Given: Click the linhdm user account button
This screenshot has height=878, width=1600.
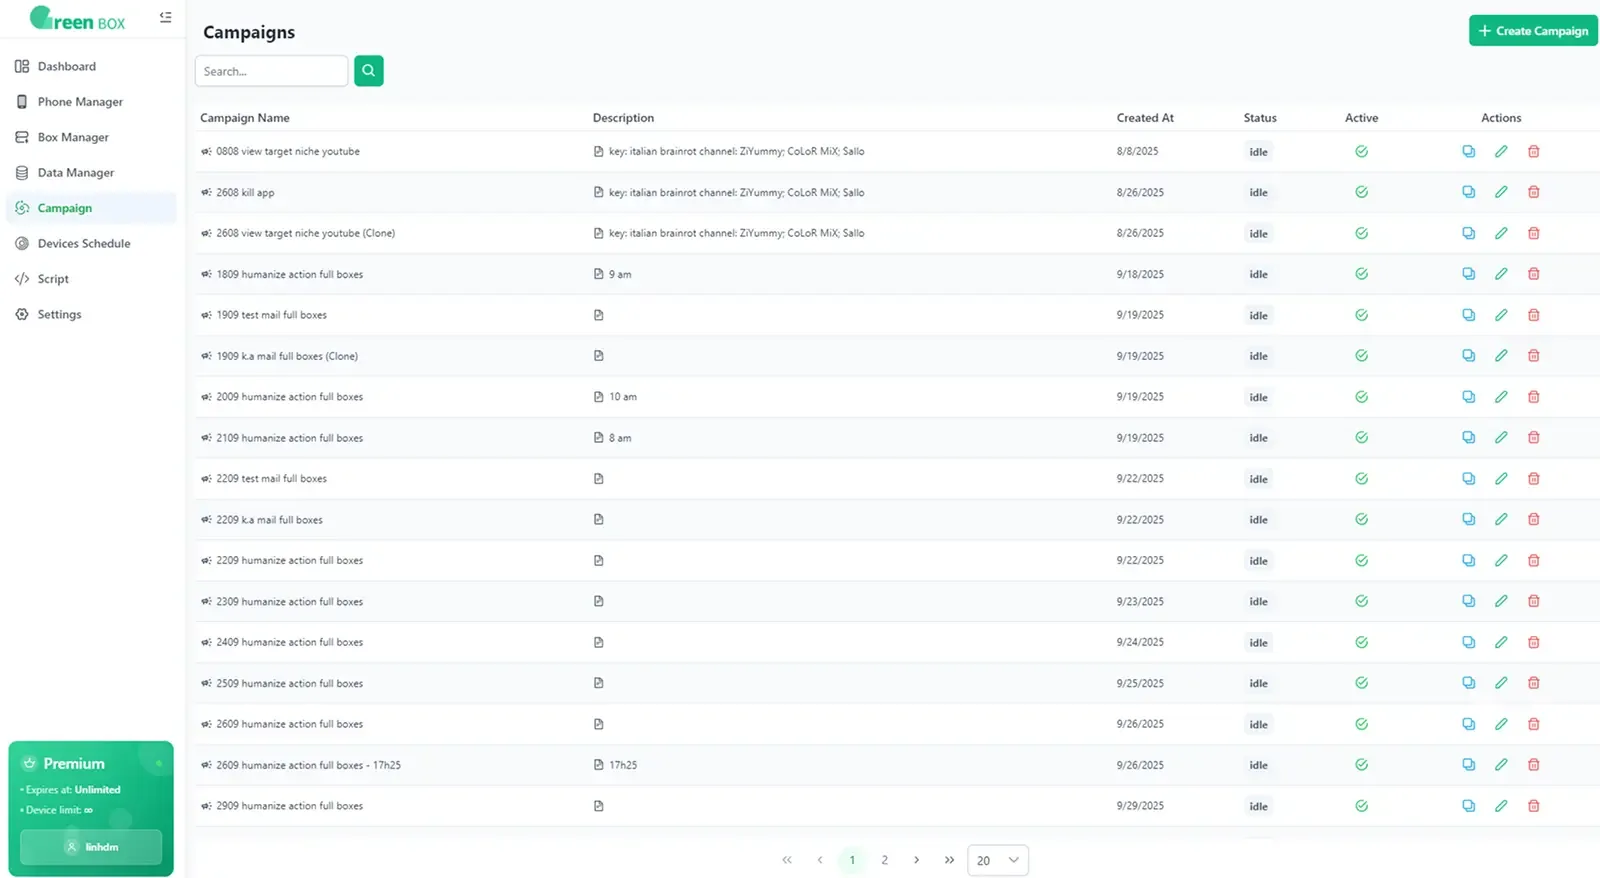Looking at the screenshot, I should coord(91,847).
